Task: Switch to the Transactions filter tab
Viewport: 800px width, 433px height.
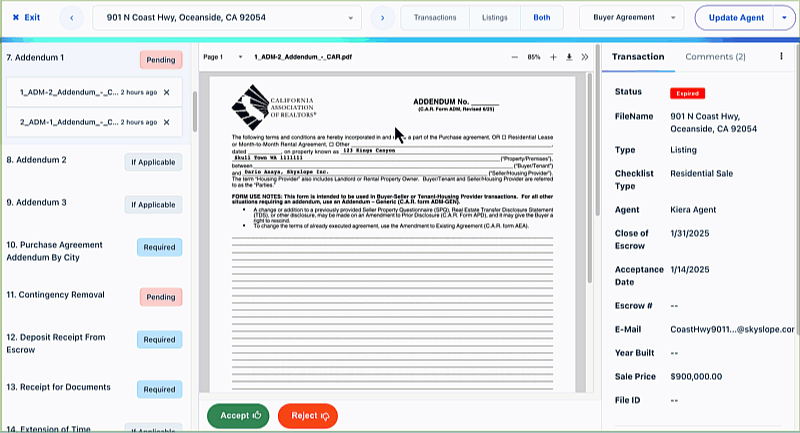Action: coord(435,18)
